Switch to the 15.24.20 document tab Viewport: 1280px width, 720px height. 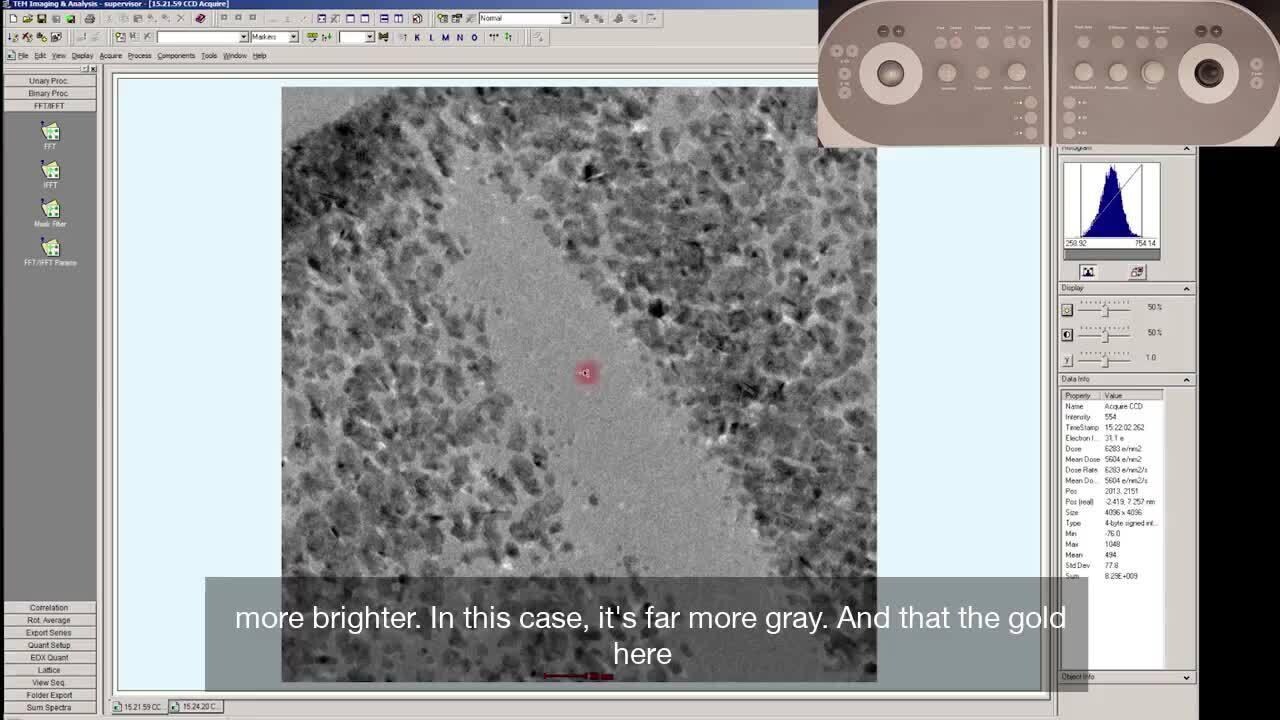click(x=197, y=707)
